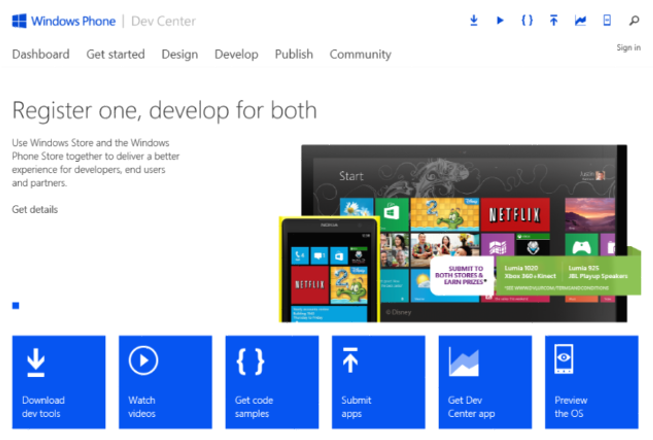Click the play videos icon in the header

[x=500, y=20]
